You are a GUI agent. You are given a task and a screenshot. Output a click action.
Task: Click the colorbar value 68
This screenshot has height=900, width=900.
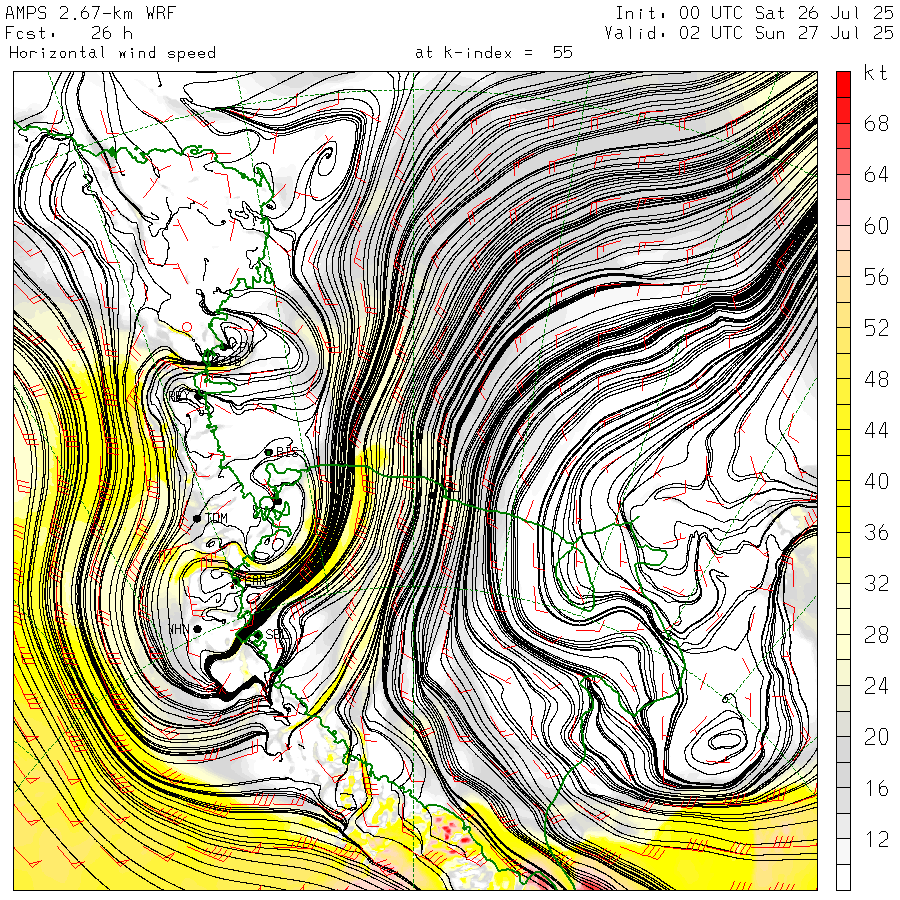(x=876, y=123)
